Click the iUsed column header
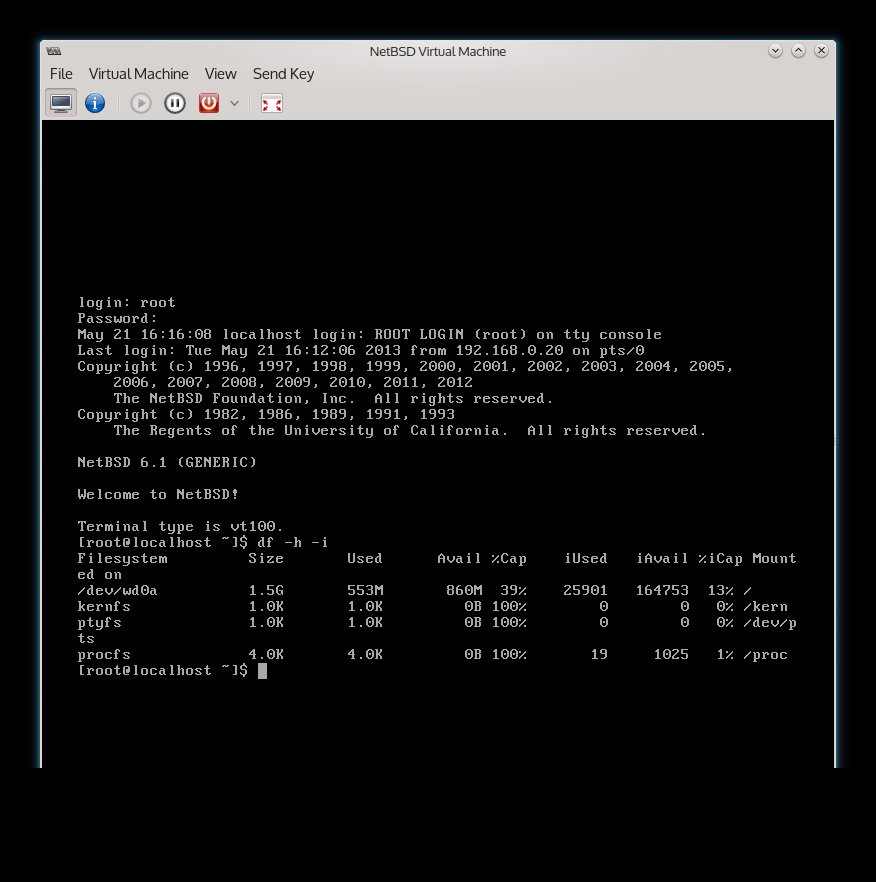 [586, 559]
